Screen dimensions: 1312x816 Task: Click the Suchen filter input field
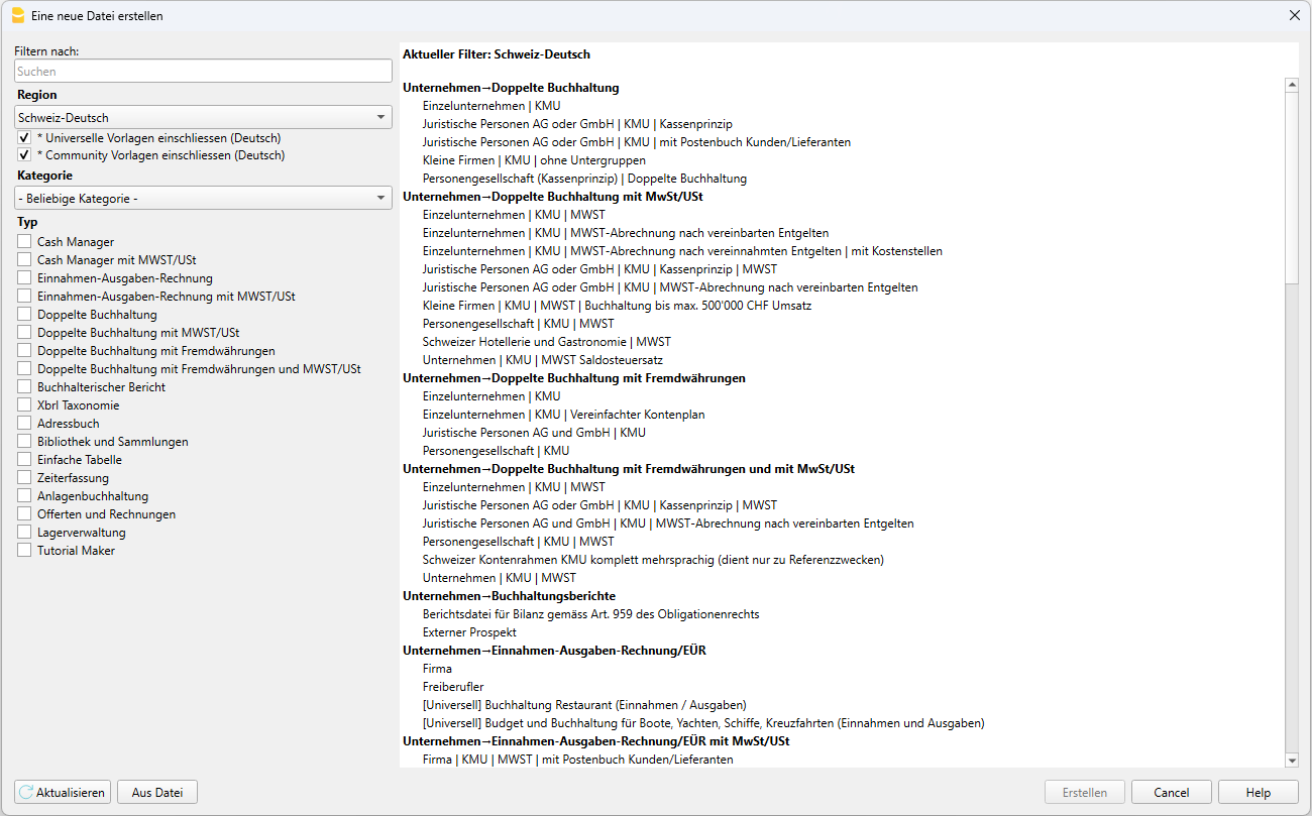tap(203, 71)
